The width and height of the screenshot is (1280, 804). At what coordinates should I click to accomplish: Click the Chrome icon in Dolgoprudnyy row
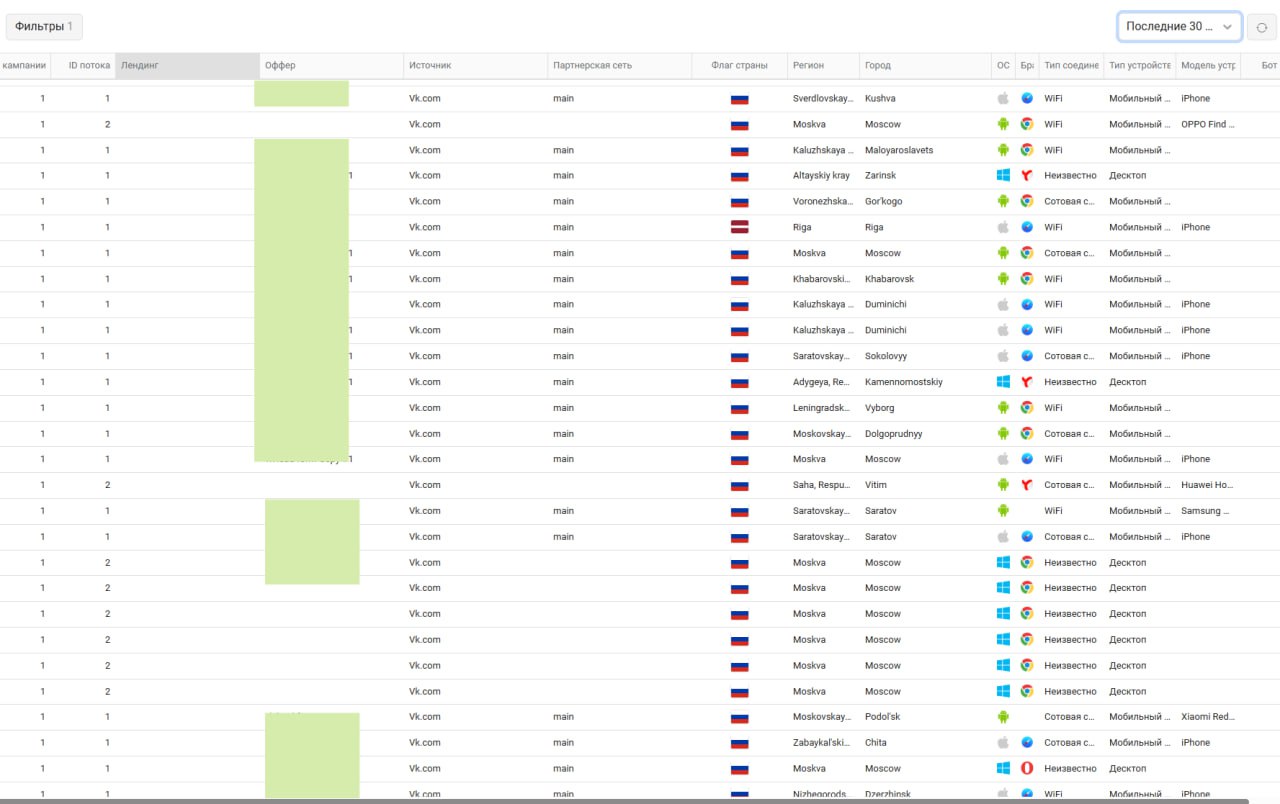[x=1027, y=434]
